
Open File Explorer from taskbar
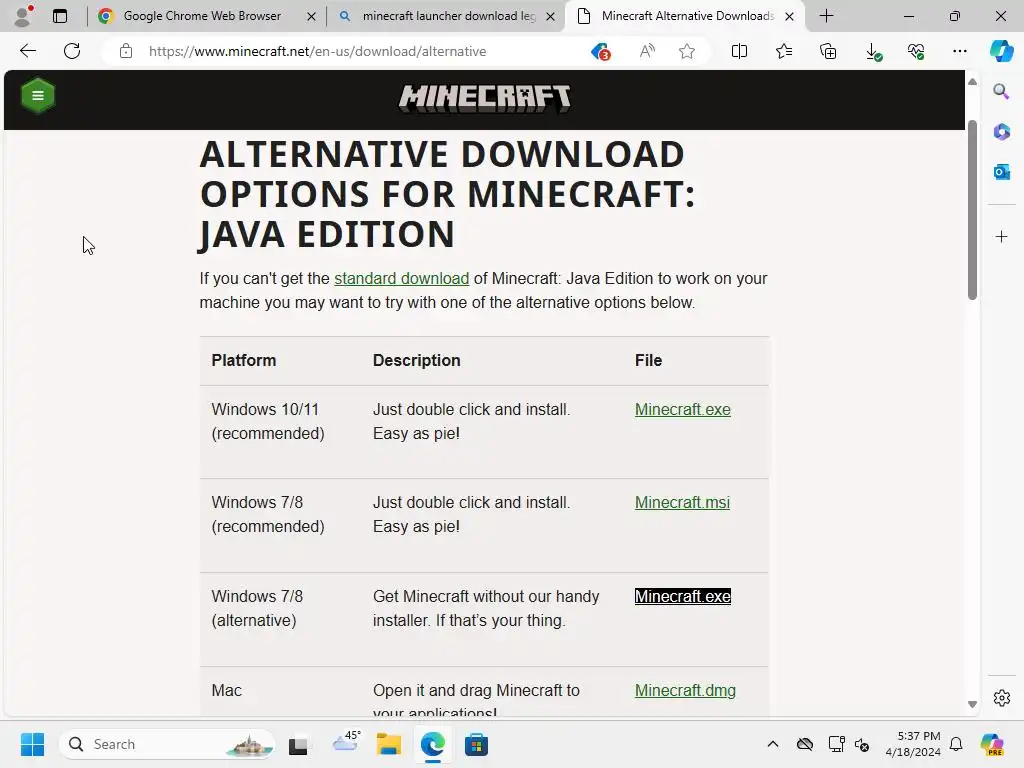(389, 744)
